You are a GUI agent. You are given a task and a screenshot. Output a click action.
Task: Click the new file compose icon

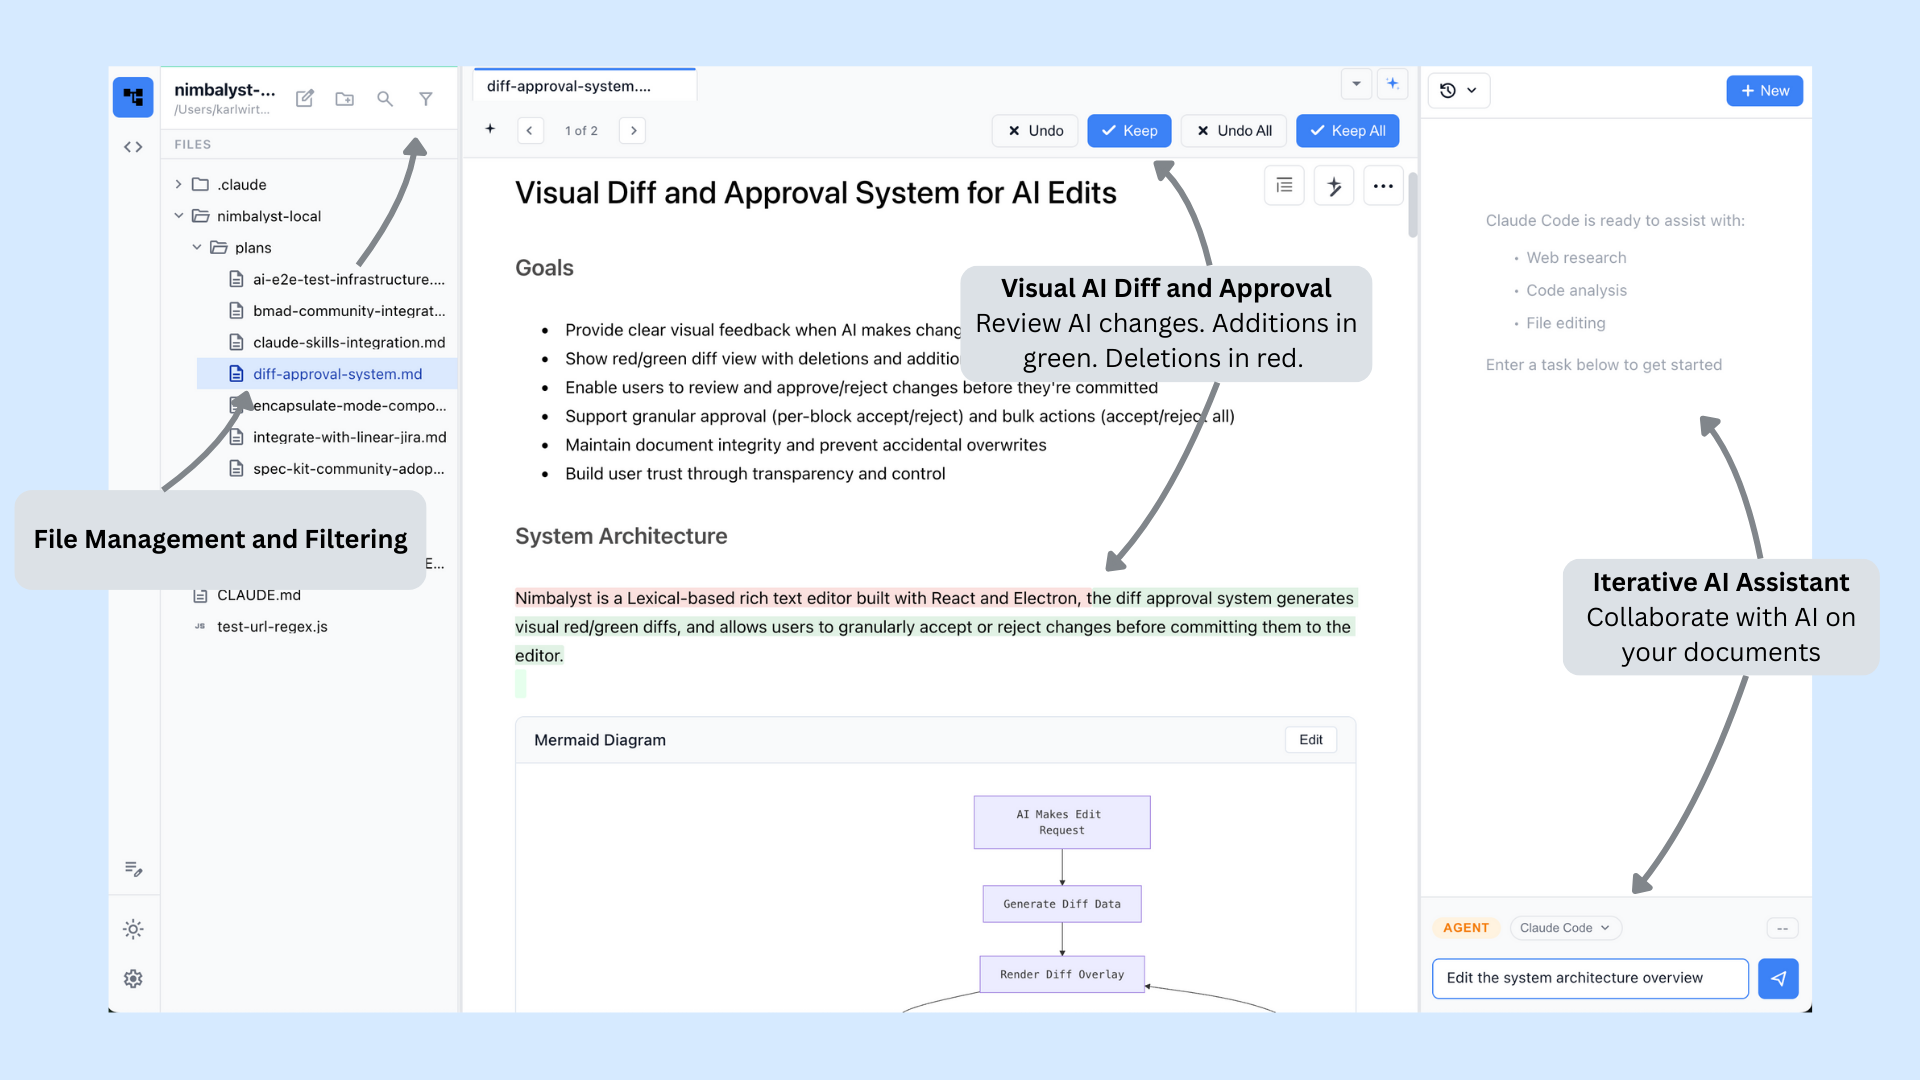[x=305, y=98]
